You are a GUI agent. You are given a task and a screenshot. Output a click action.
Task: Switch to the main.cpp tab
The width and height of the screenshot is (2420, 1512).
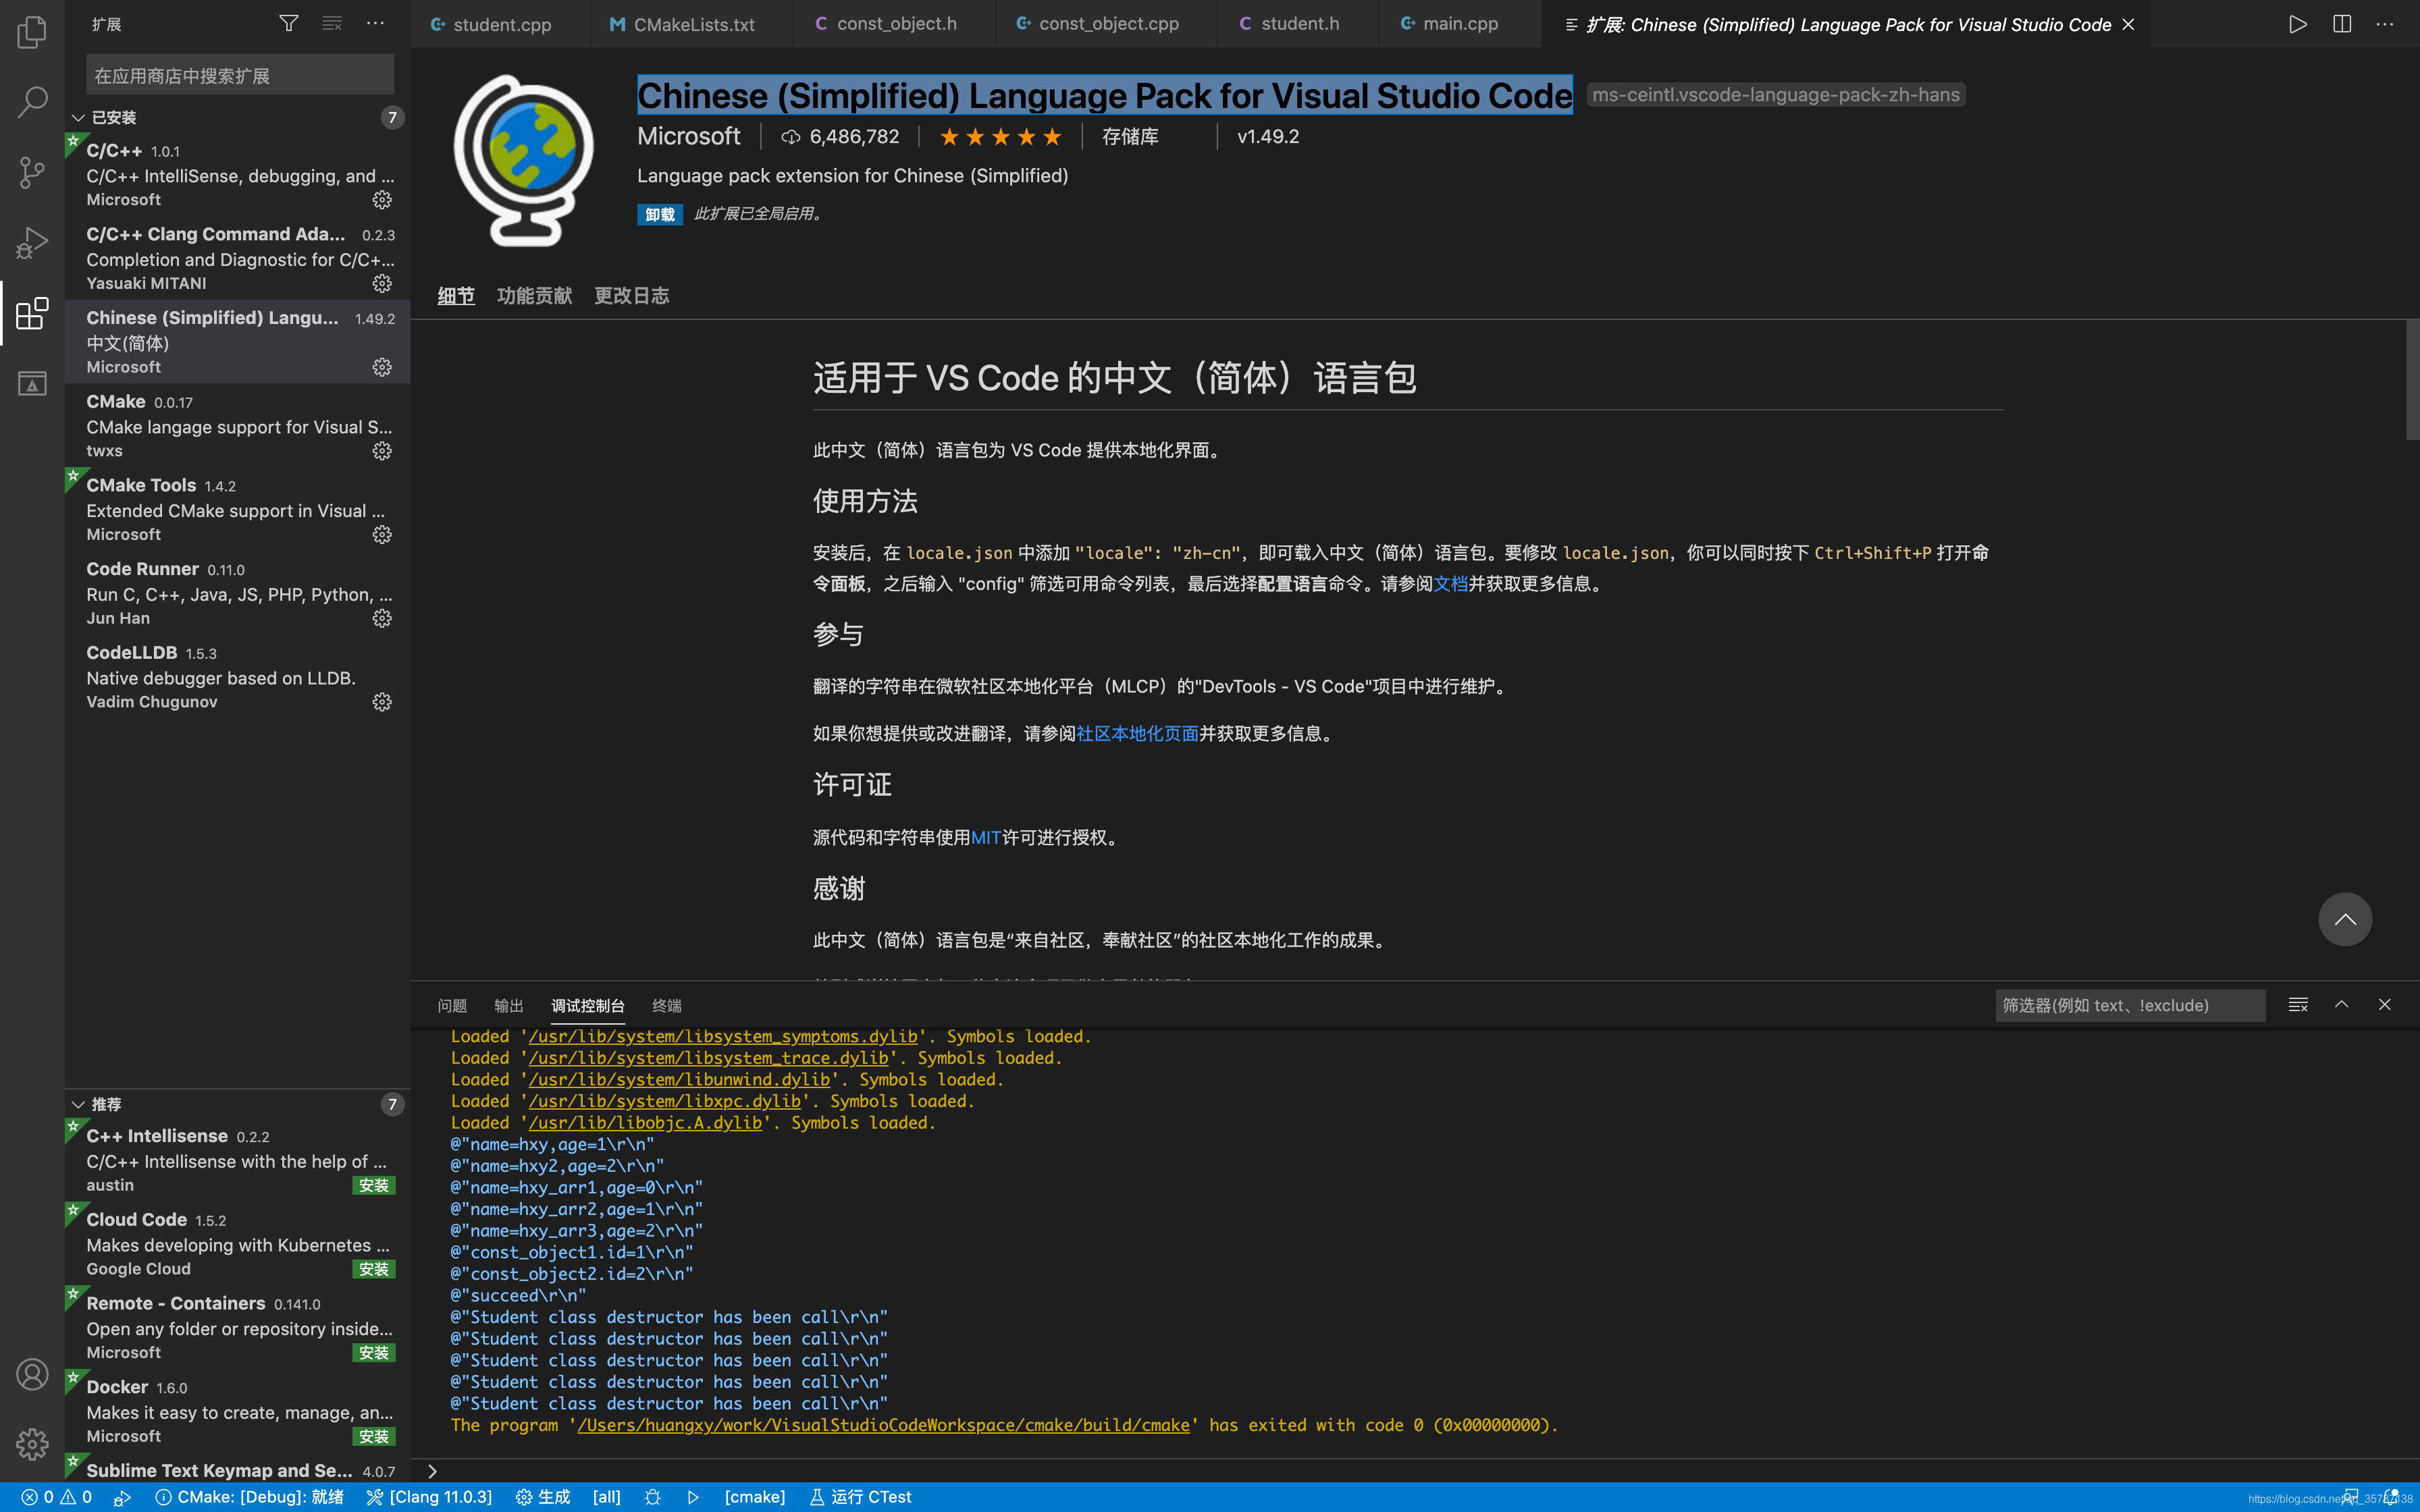click(1458, 23)
